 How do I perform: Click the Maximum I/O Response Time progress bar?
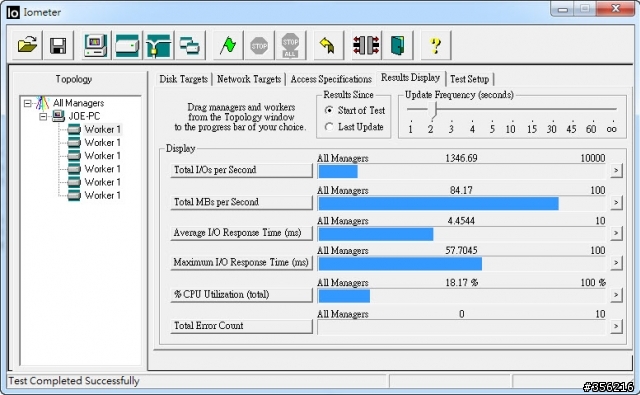pyautogui.click(x=462, y=263)
